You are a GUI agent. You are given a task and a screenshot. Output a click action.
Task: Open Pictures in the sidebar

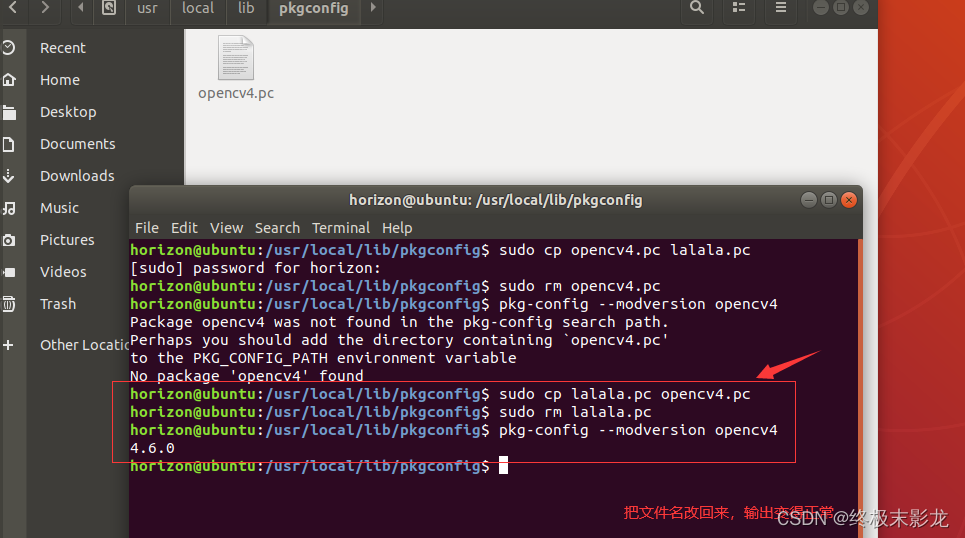67,240
